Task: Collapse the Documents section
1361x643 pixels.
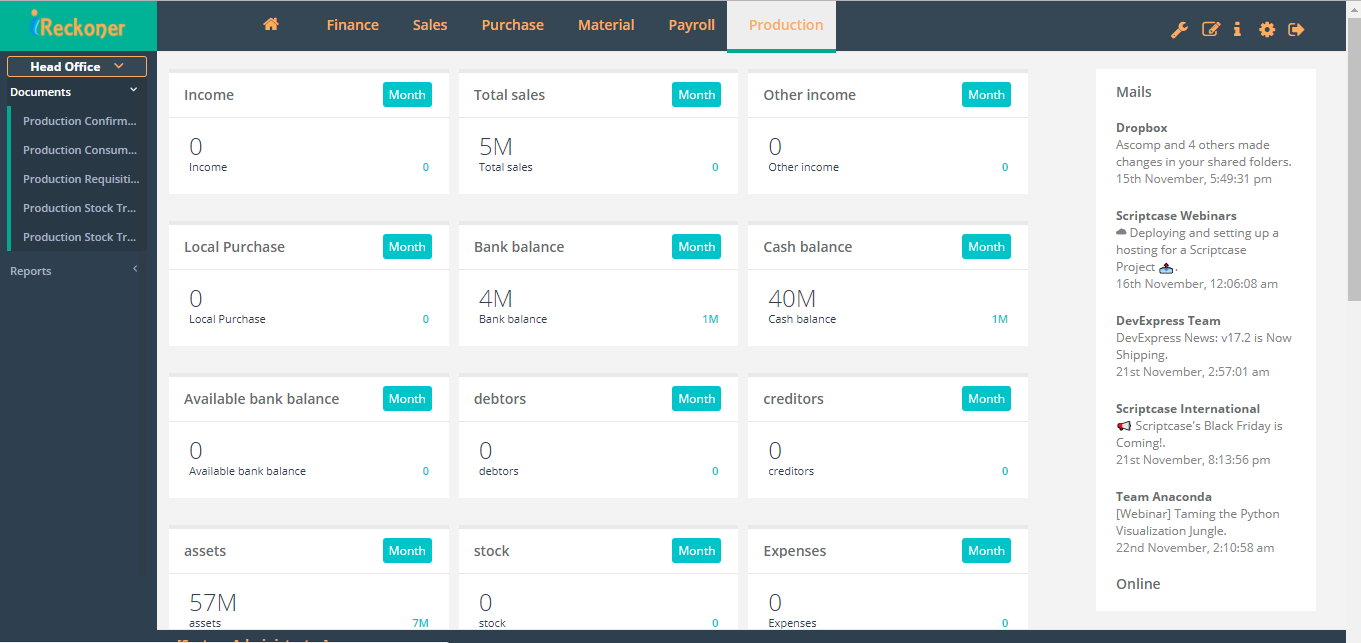Action: tap(132, 90)
